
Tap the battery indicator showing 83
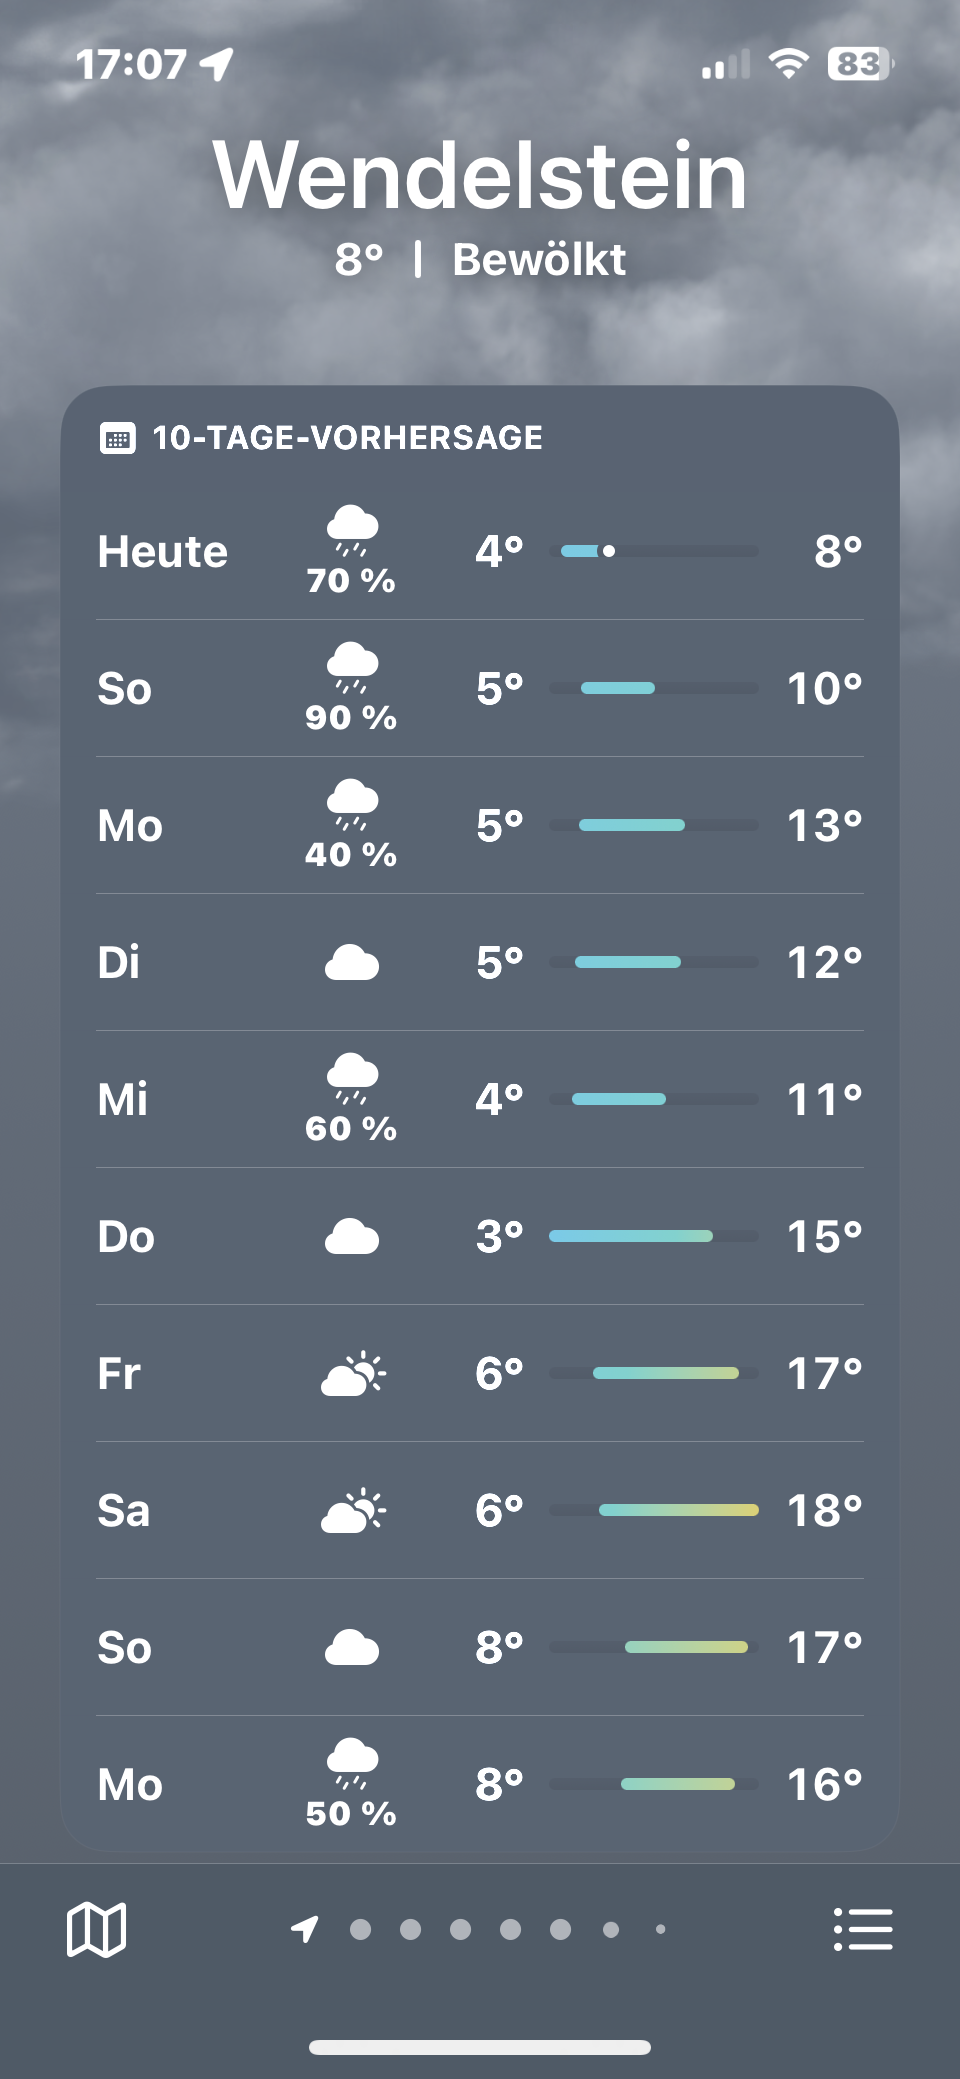[x=860, y=65]
